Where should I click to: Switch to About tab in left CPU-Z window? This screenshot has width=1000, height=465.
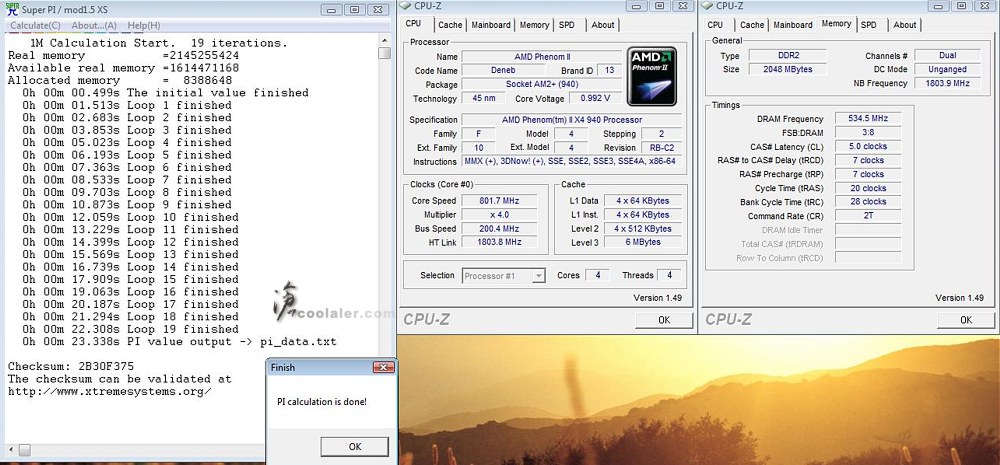pos(602,25)
